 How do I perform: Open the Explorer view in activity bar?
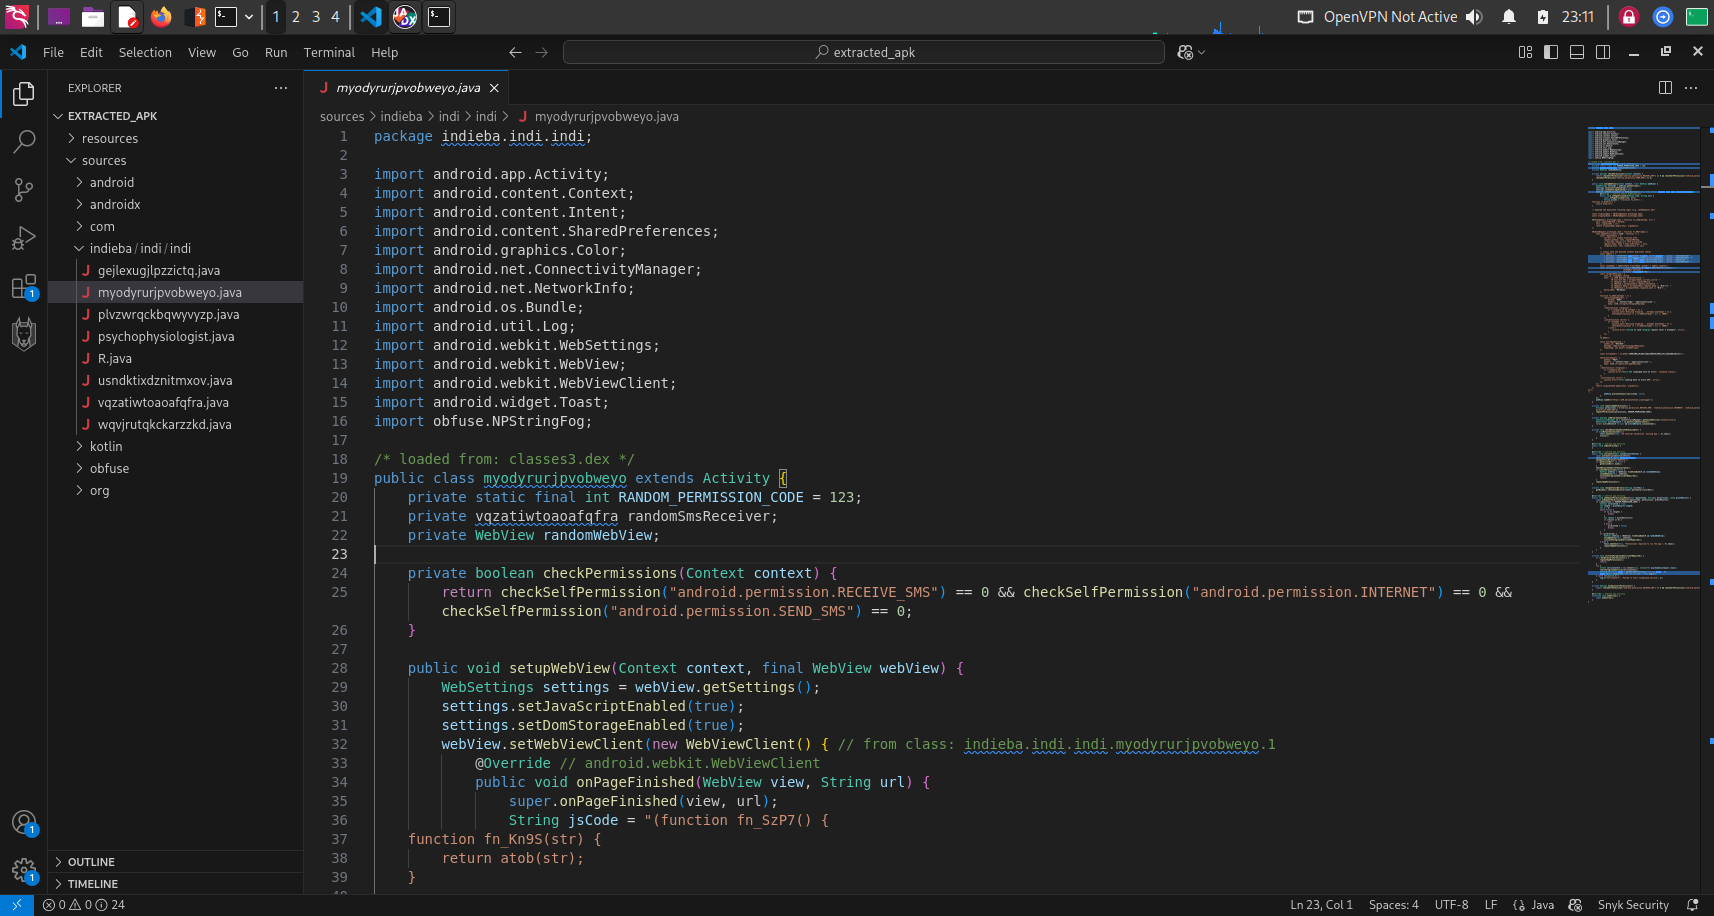pyautogui.click(x=24, y=94)
